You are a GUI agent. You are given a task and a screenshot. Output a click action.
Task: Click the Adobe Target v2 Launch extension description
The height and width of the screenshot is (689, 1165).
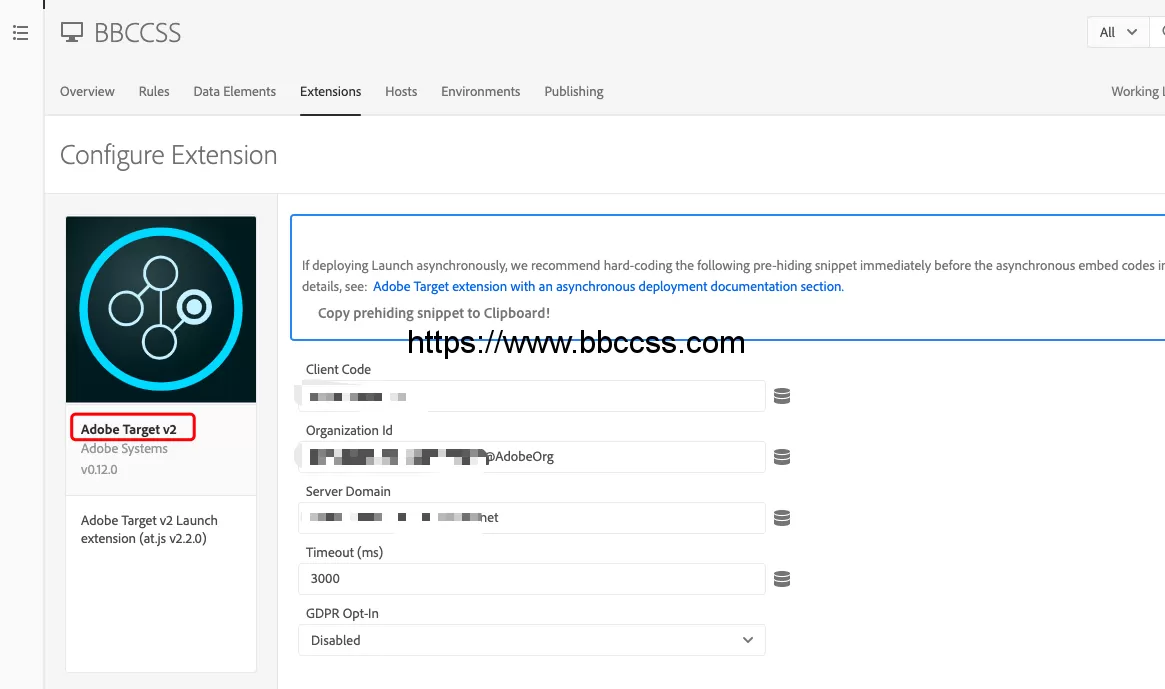coord(149,529)
